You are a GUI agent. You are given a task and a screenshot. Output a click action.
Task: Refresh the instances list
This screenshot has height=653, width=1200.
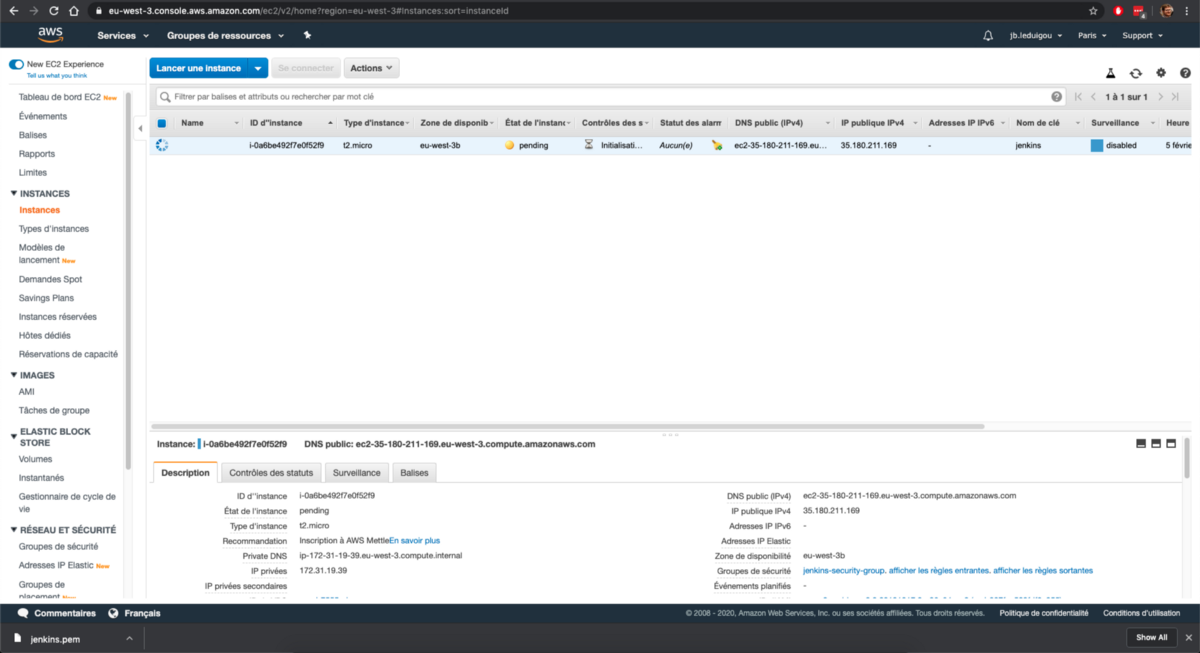tap(1136, 73)
